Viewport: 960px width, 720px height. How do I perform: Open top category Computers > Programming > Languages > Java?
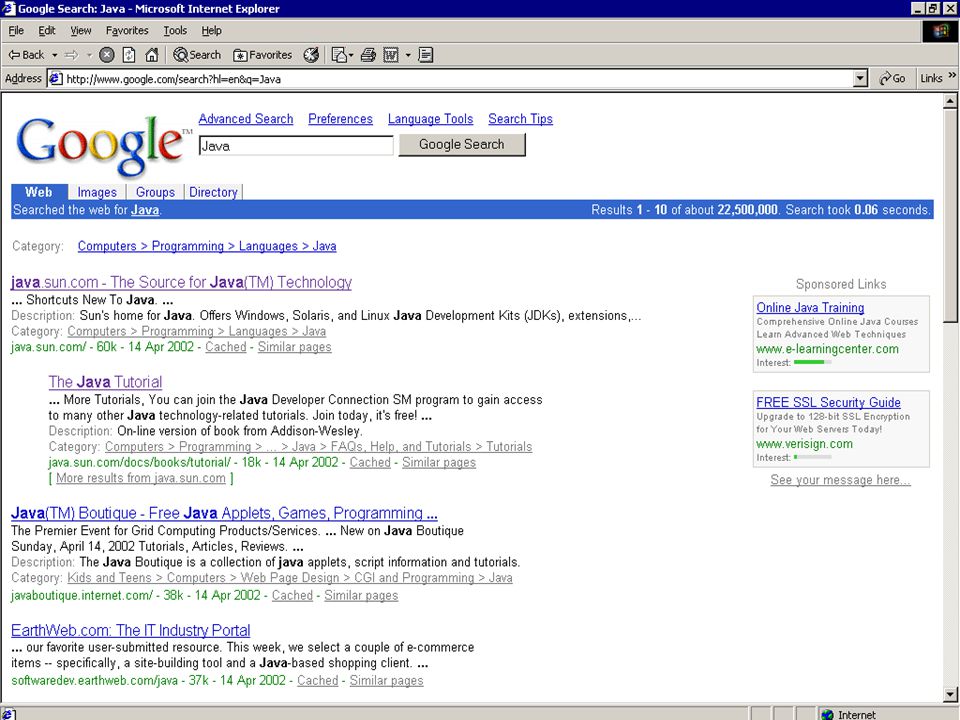point(207,246)
